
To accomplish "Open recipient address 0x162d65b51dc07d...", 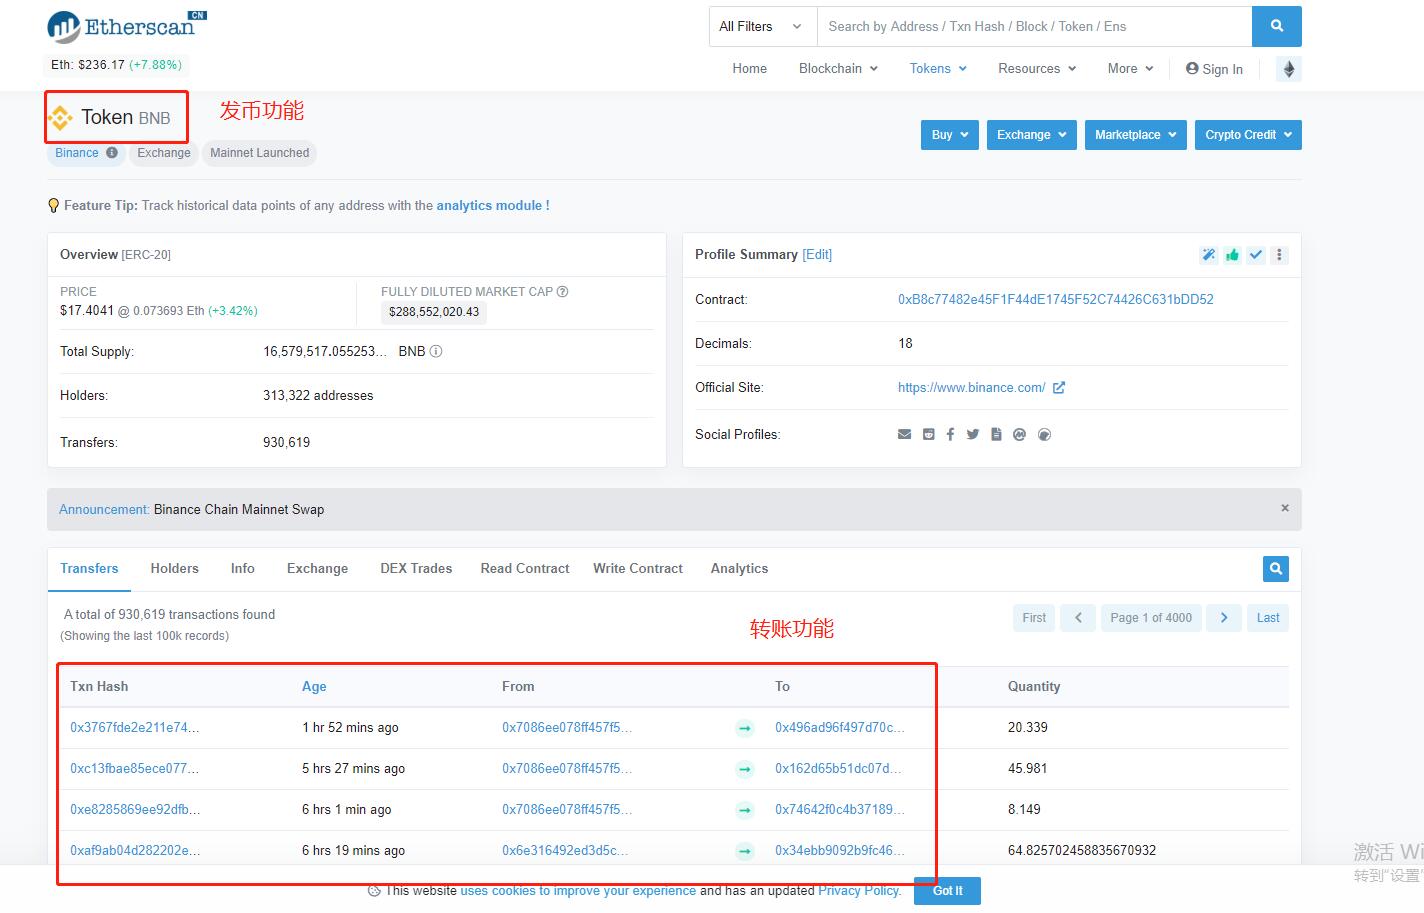I will click(838, 769).
